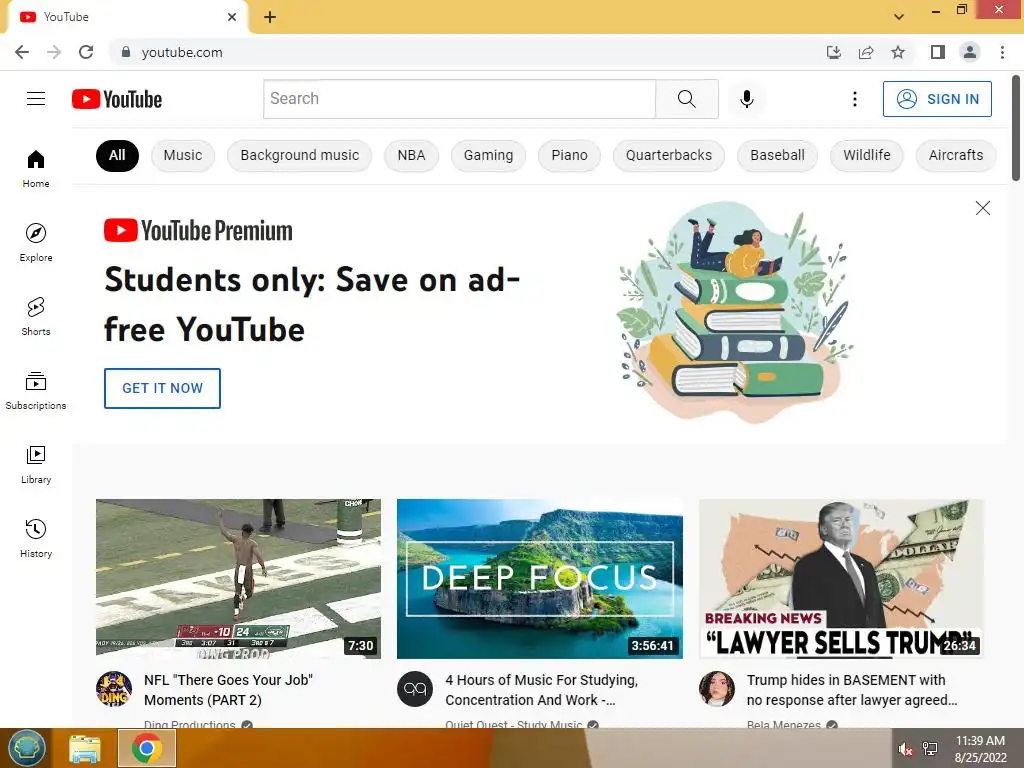The image size is (1024, 768).
Task: Open 4 Hours of Music For Studying title
Action: [541, 690]
